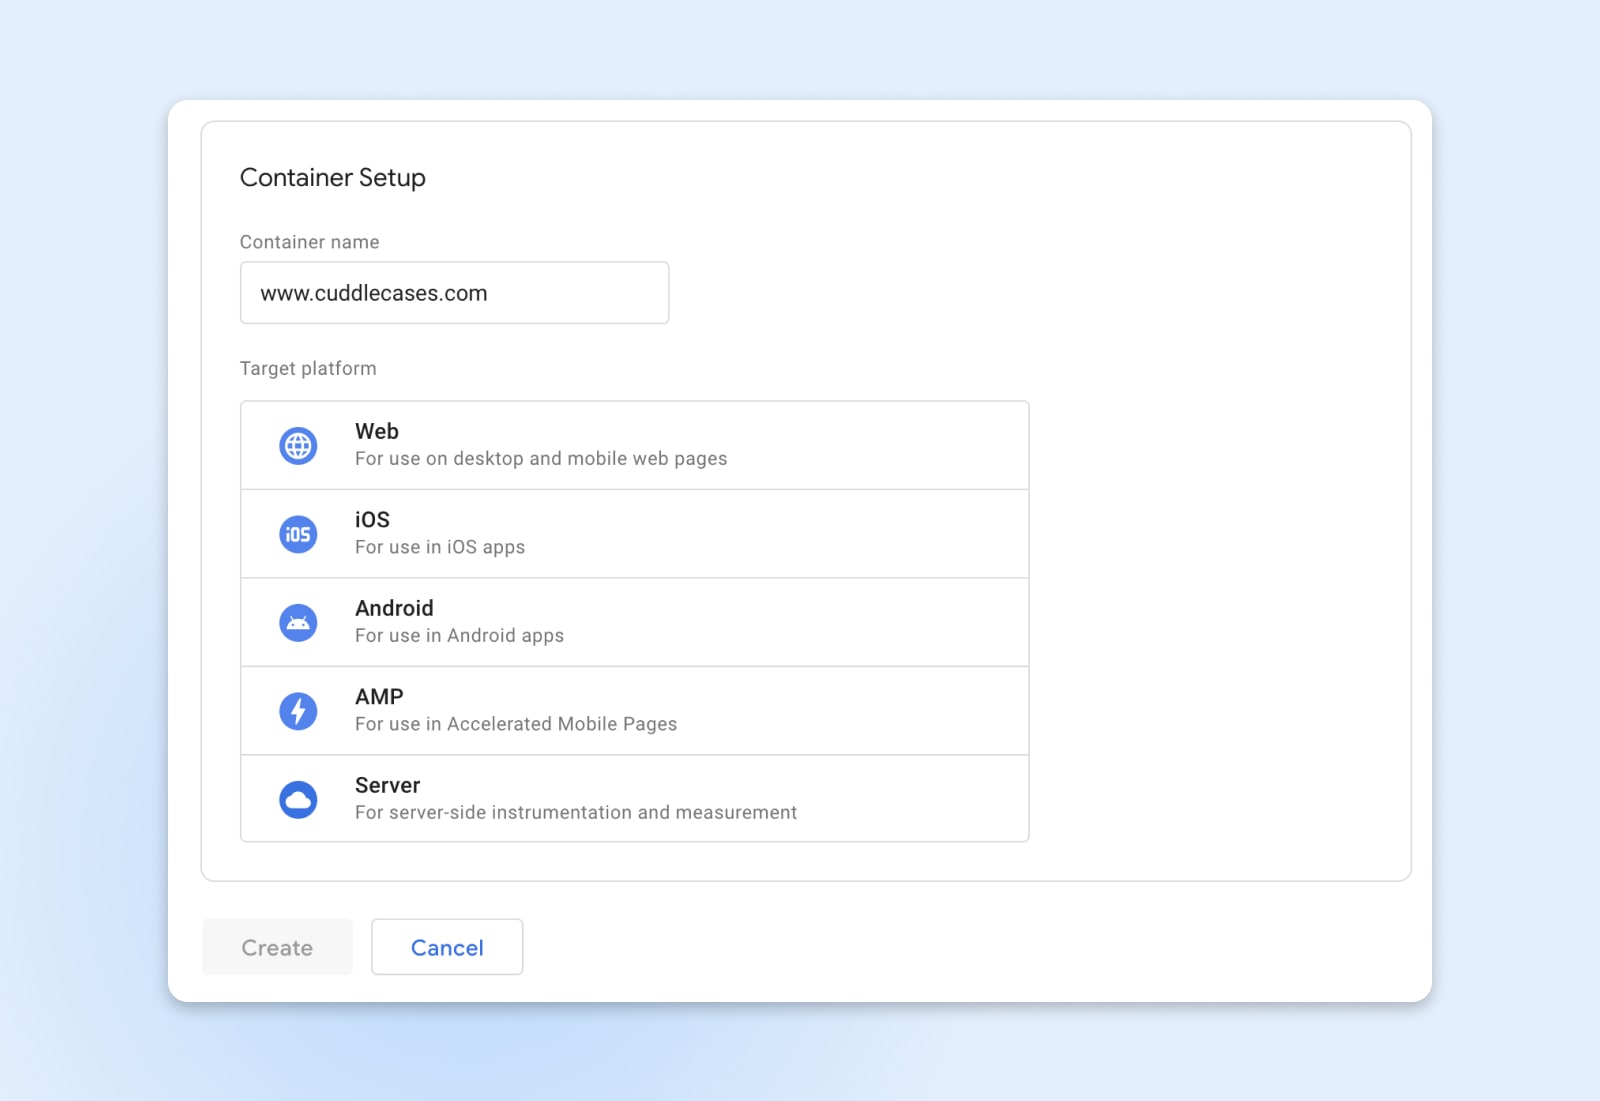Viewport: 1600px width, 1101px height.
Task: Click the Cancel button
Action: [x=447, y=947]
